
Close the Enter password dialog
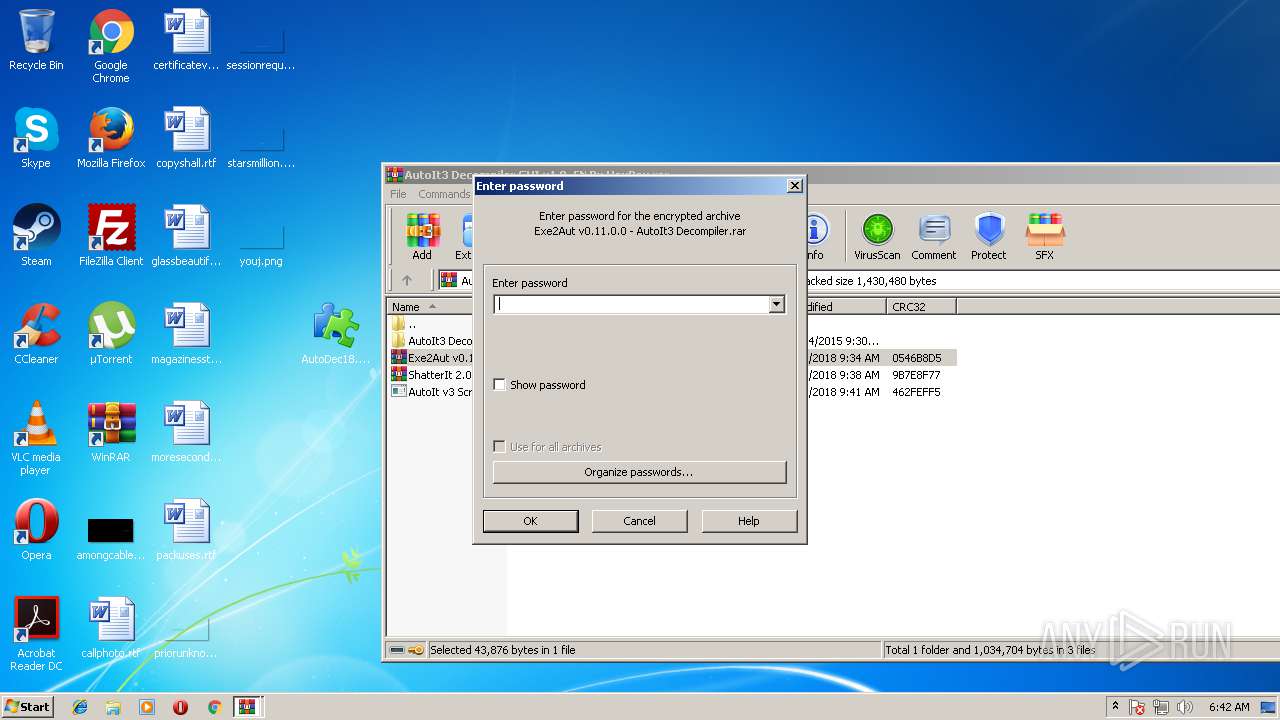794,186
